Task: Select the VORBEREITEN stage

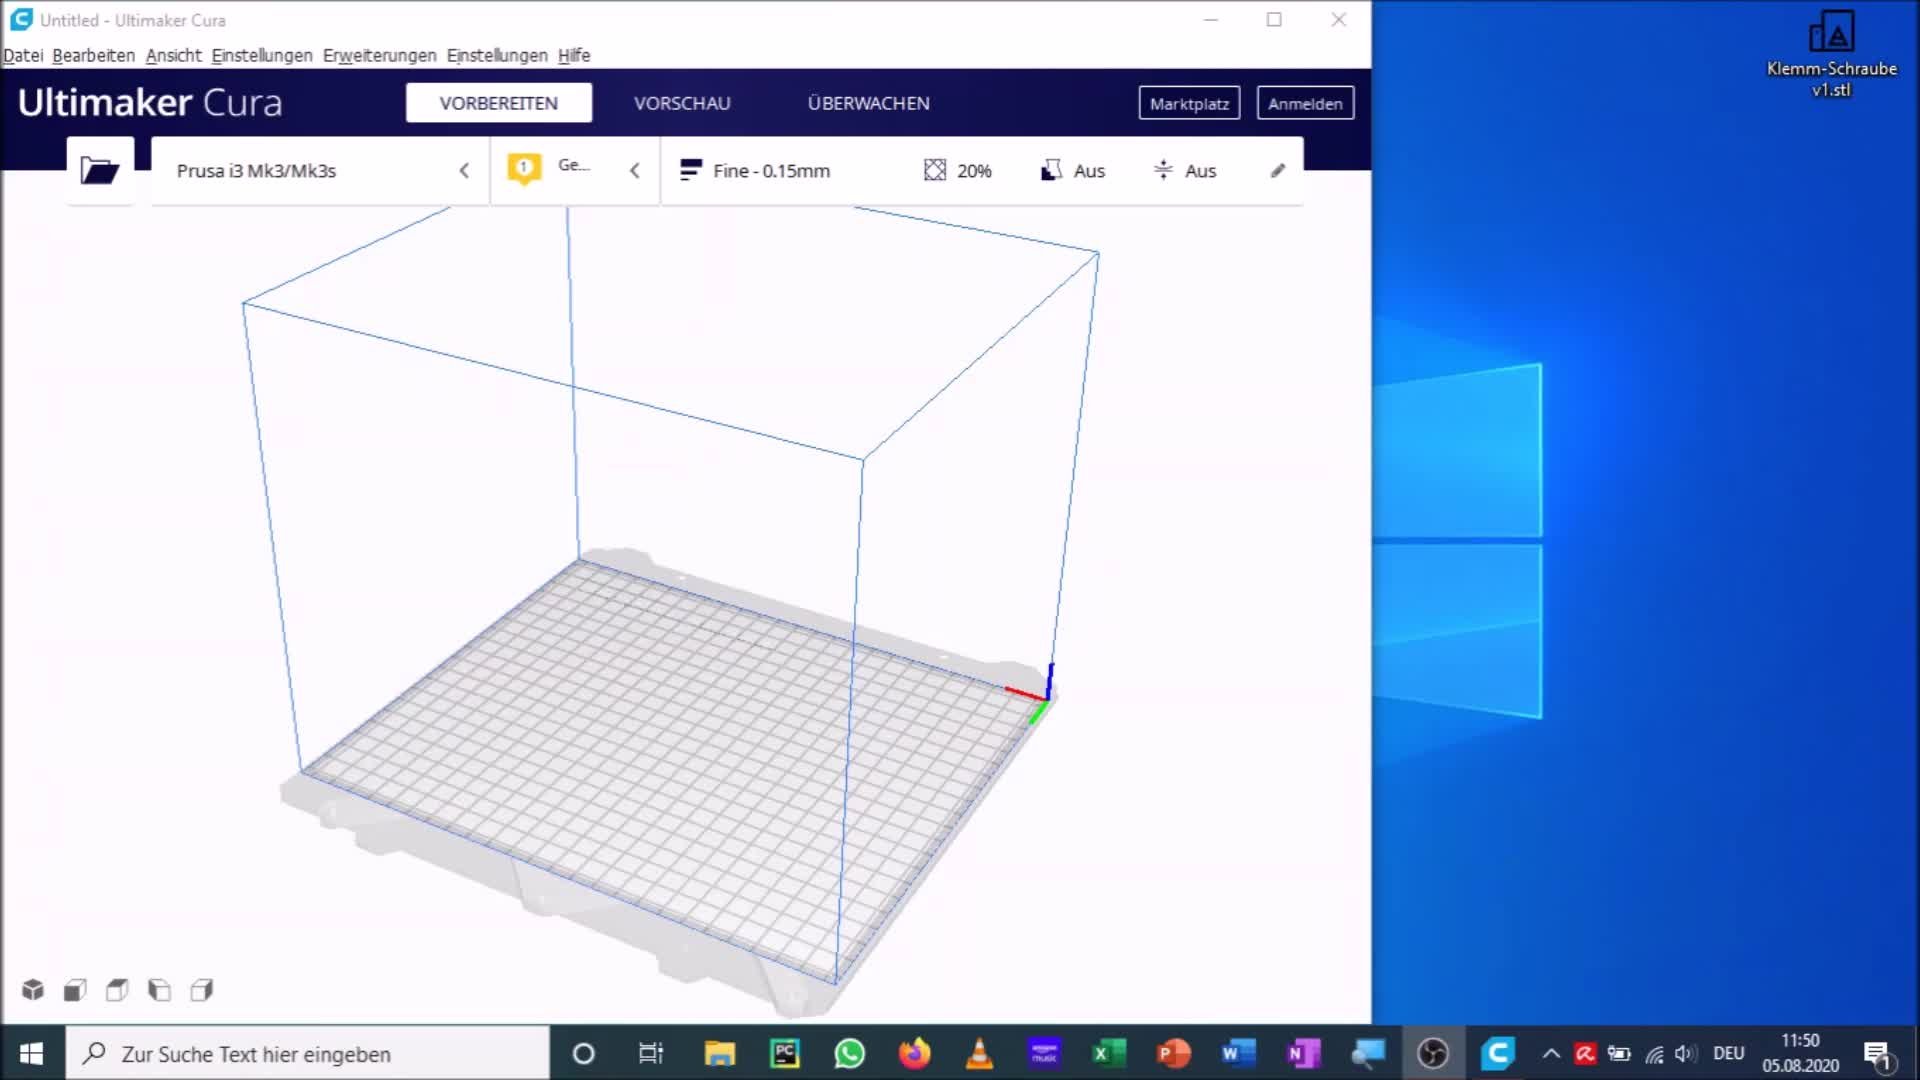Action: [x=499, y=103]
